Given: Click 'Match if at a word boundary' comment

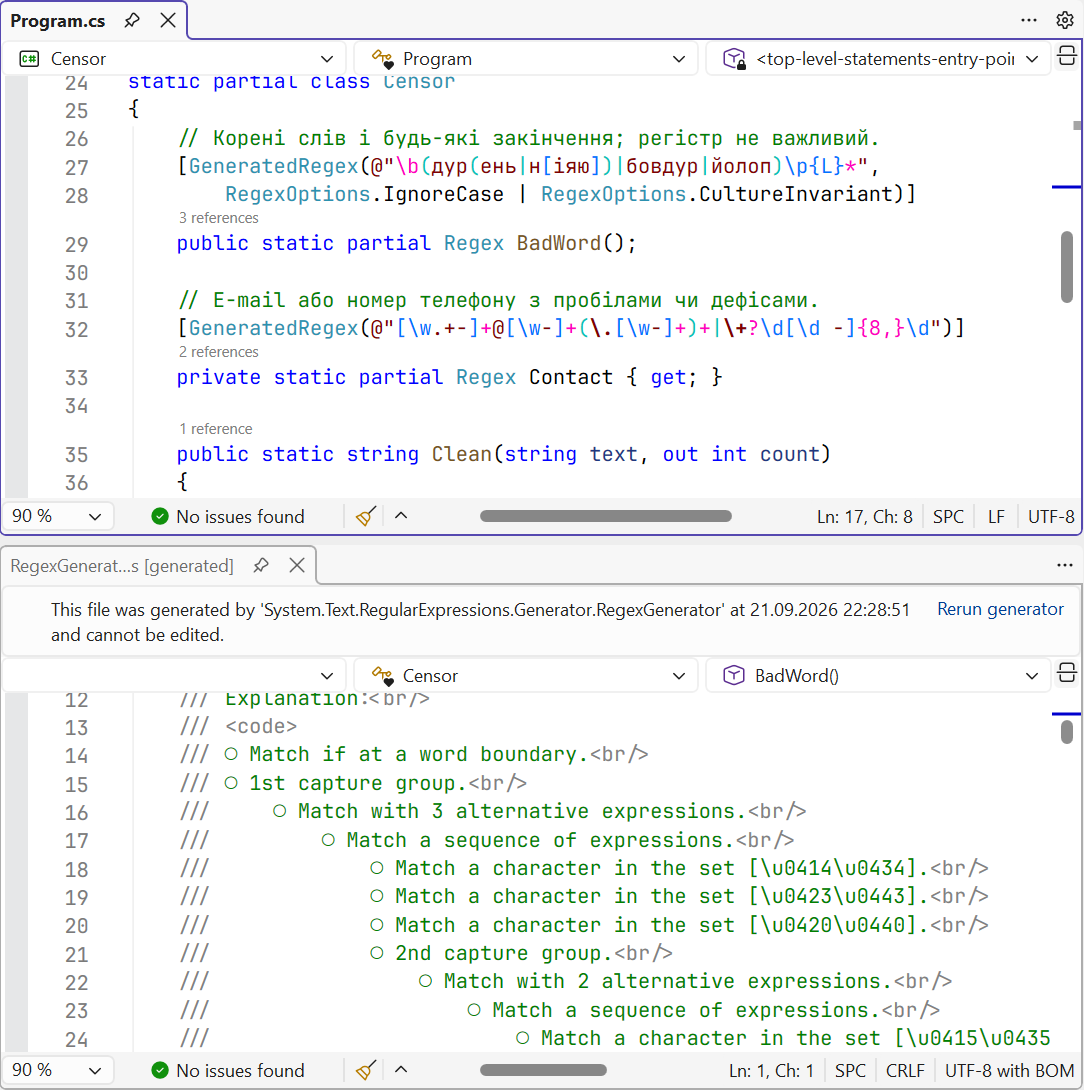Looking at the screenshot, I should pyautogui.click(x=419, y=755).
